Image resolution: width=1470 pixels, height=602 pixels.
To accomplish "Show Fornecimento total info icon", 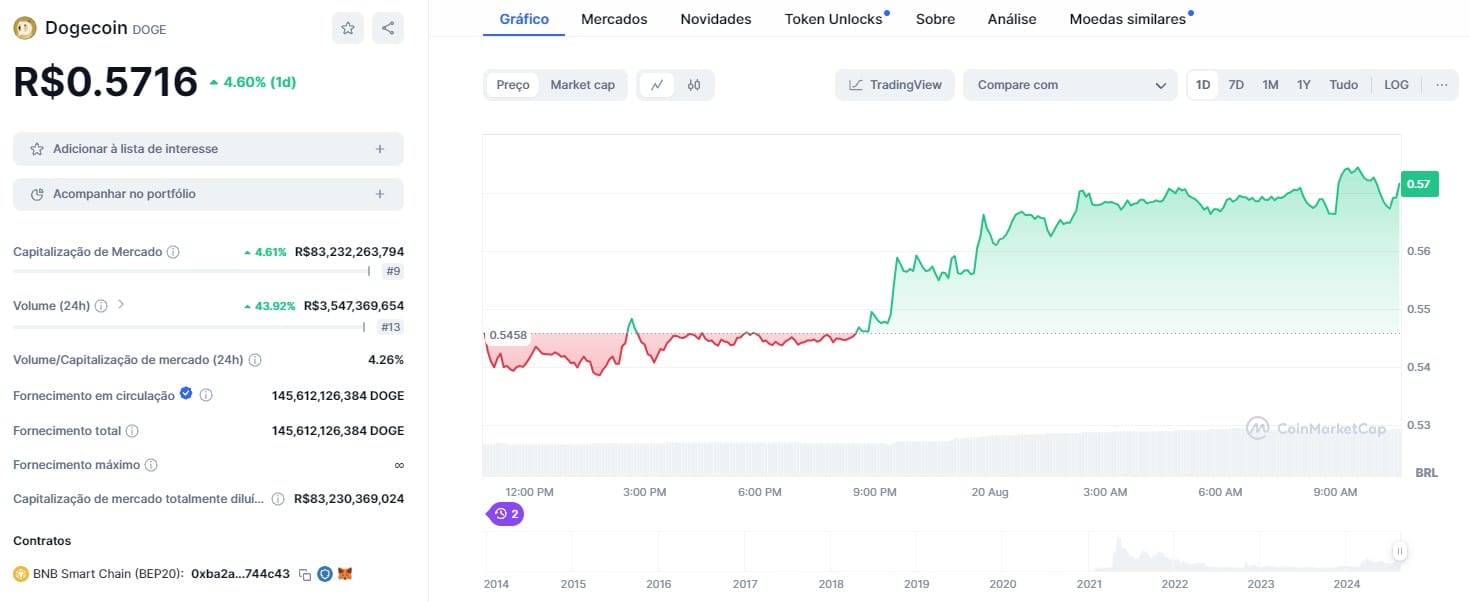I will (x=132, y=431).
